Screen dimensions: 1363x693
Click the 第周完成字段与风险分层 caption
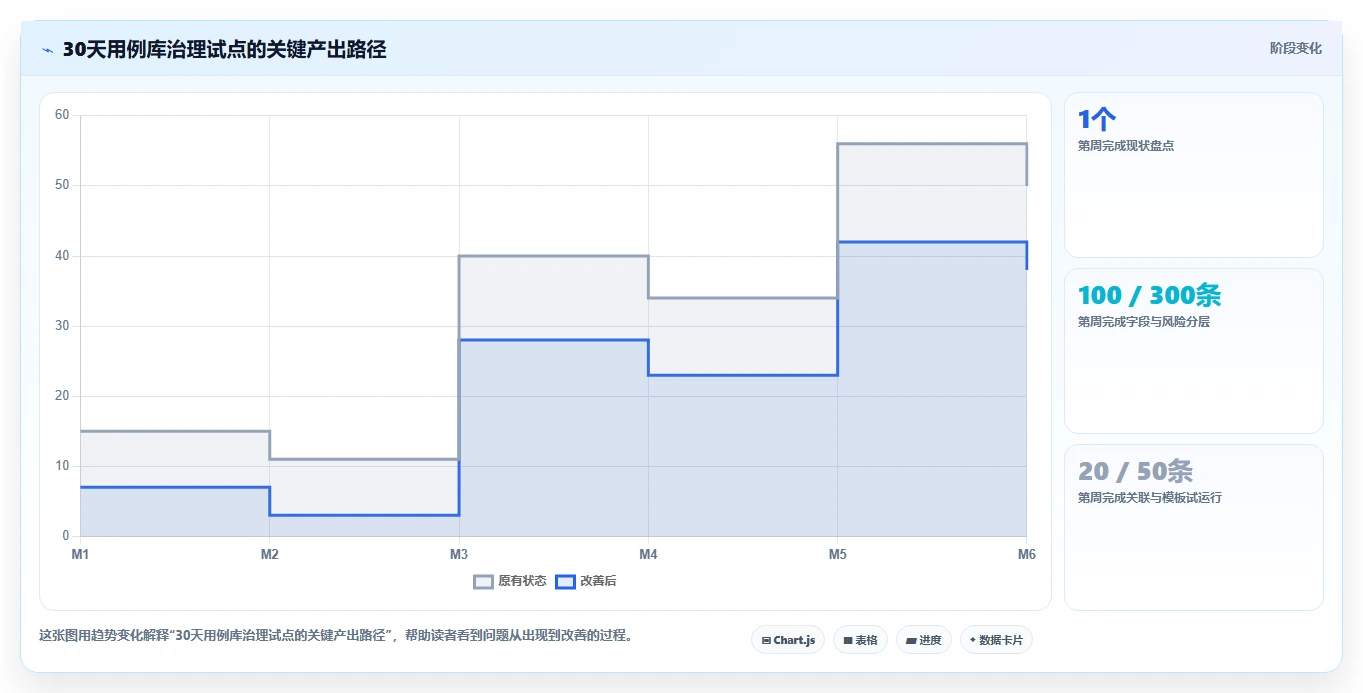(x=1144, y=322)
